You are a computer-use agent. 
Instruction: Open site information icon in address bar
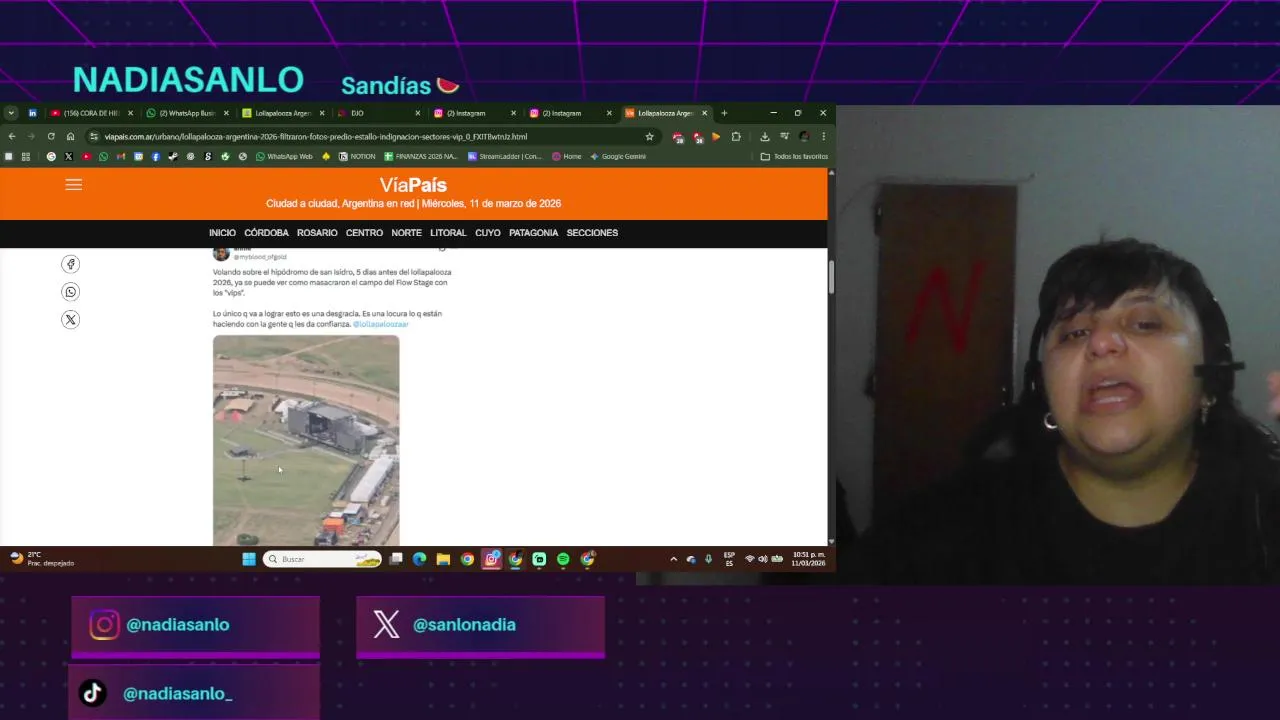click(x=93, y=136)
